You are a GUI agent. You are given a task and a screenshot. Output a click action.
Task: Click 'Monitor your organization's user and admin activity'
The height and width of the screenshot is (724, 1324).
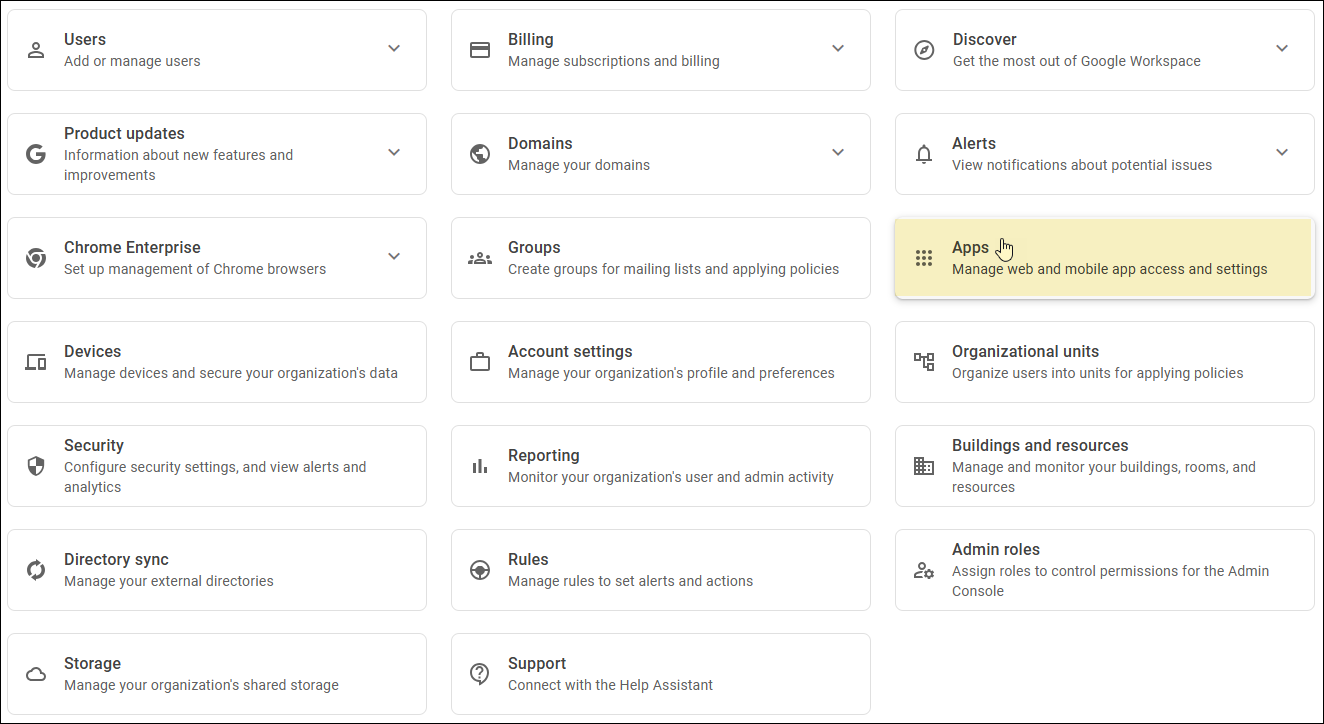click(671, 477)
